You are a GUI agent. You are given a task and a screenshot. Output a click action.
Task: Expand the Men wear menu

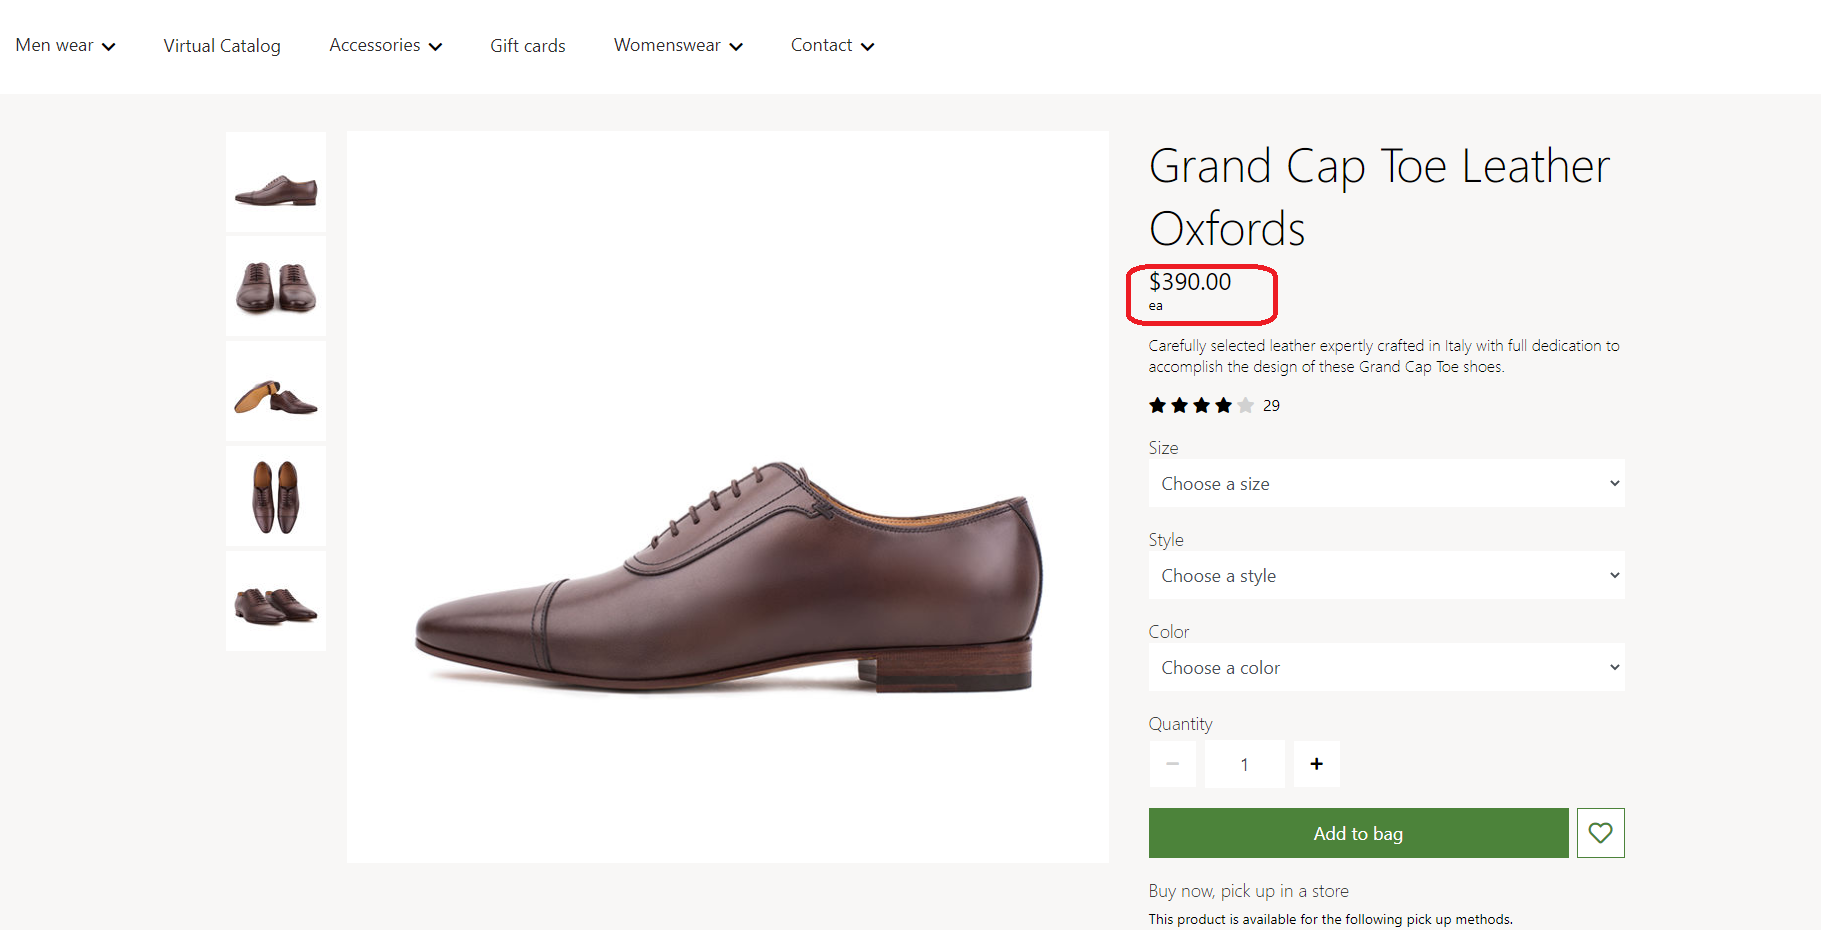[65, 46]
